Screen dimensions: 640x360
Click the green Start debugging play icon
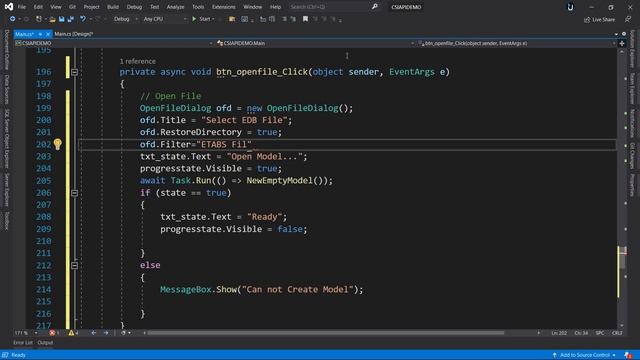194,19
